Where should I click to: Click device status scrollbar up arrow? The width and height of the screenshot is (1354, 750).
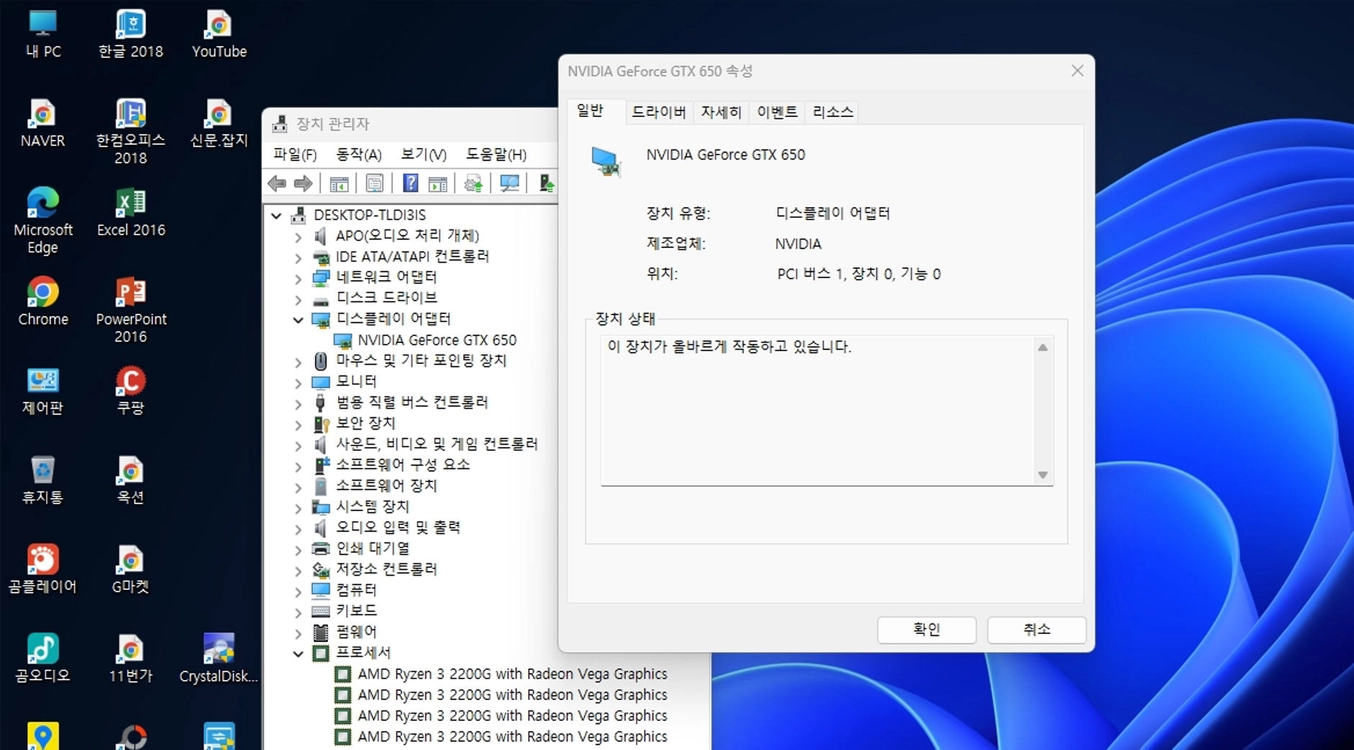click(1043, 348)
